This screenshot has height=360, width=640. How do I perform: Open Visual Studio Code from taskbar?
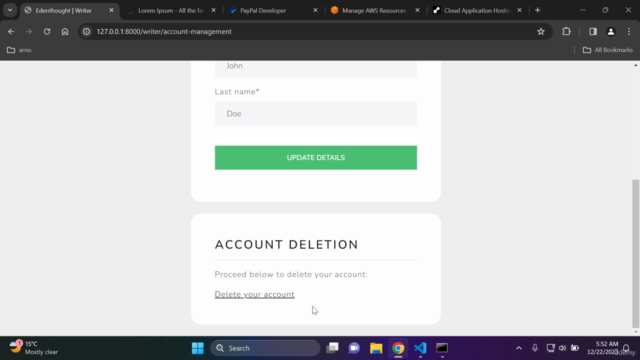point(420,348)
